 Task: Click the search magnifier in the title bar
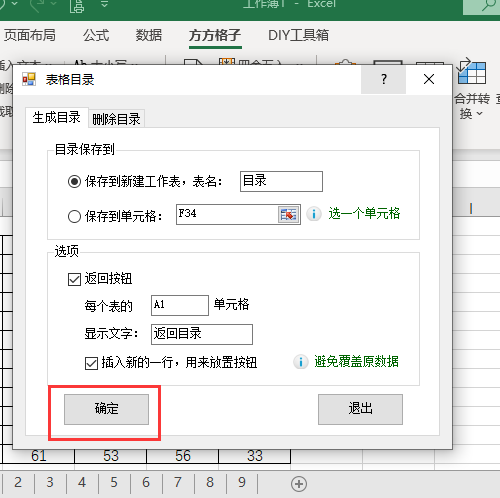489,5
